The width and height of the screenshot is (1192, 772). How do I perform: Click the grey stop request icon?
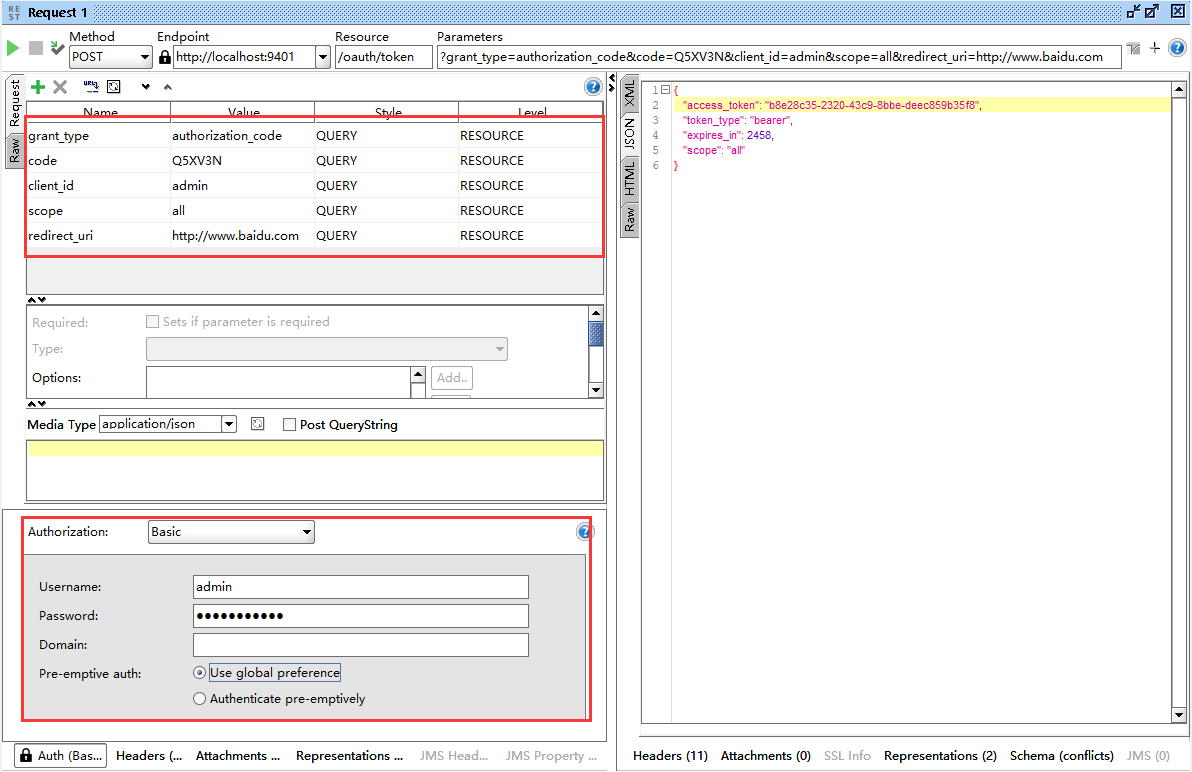pos(36,48)
